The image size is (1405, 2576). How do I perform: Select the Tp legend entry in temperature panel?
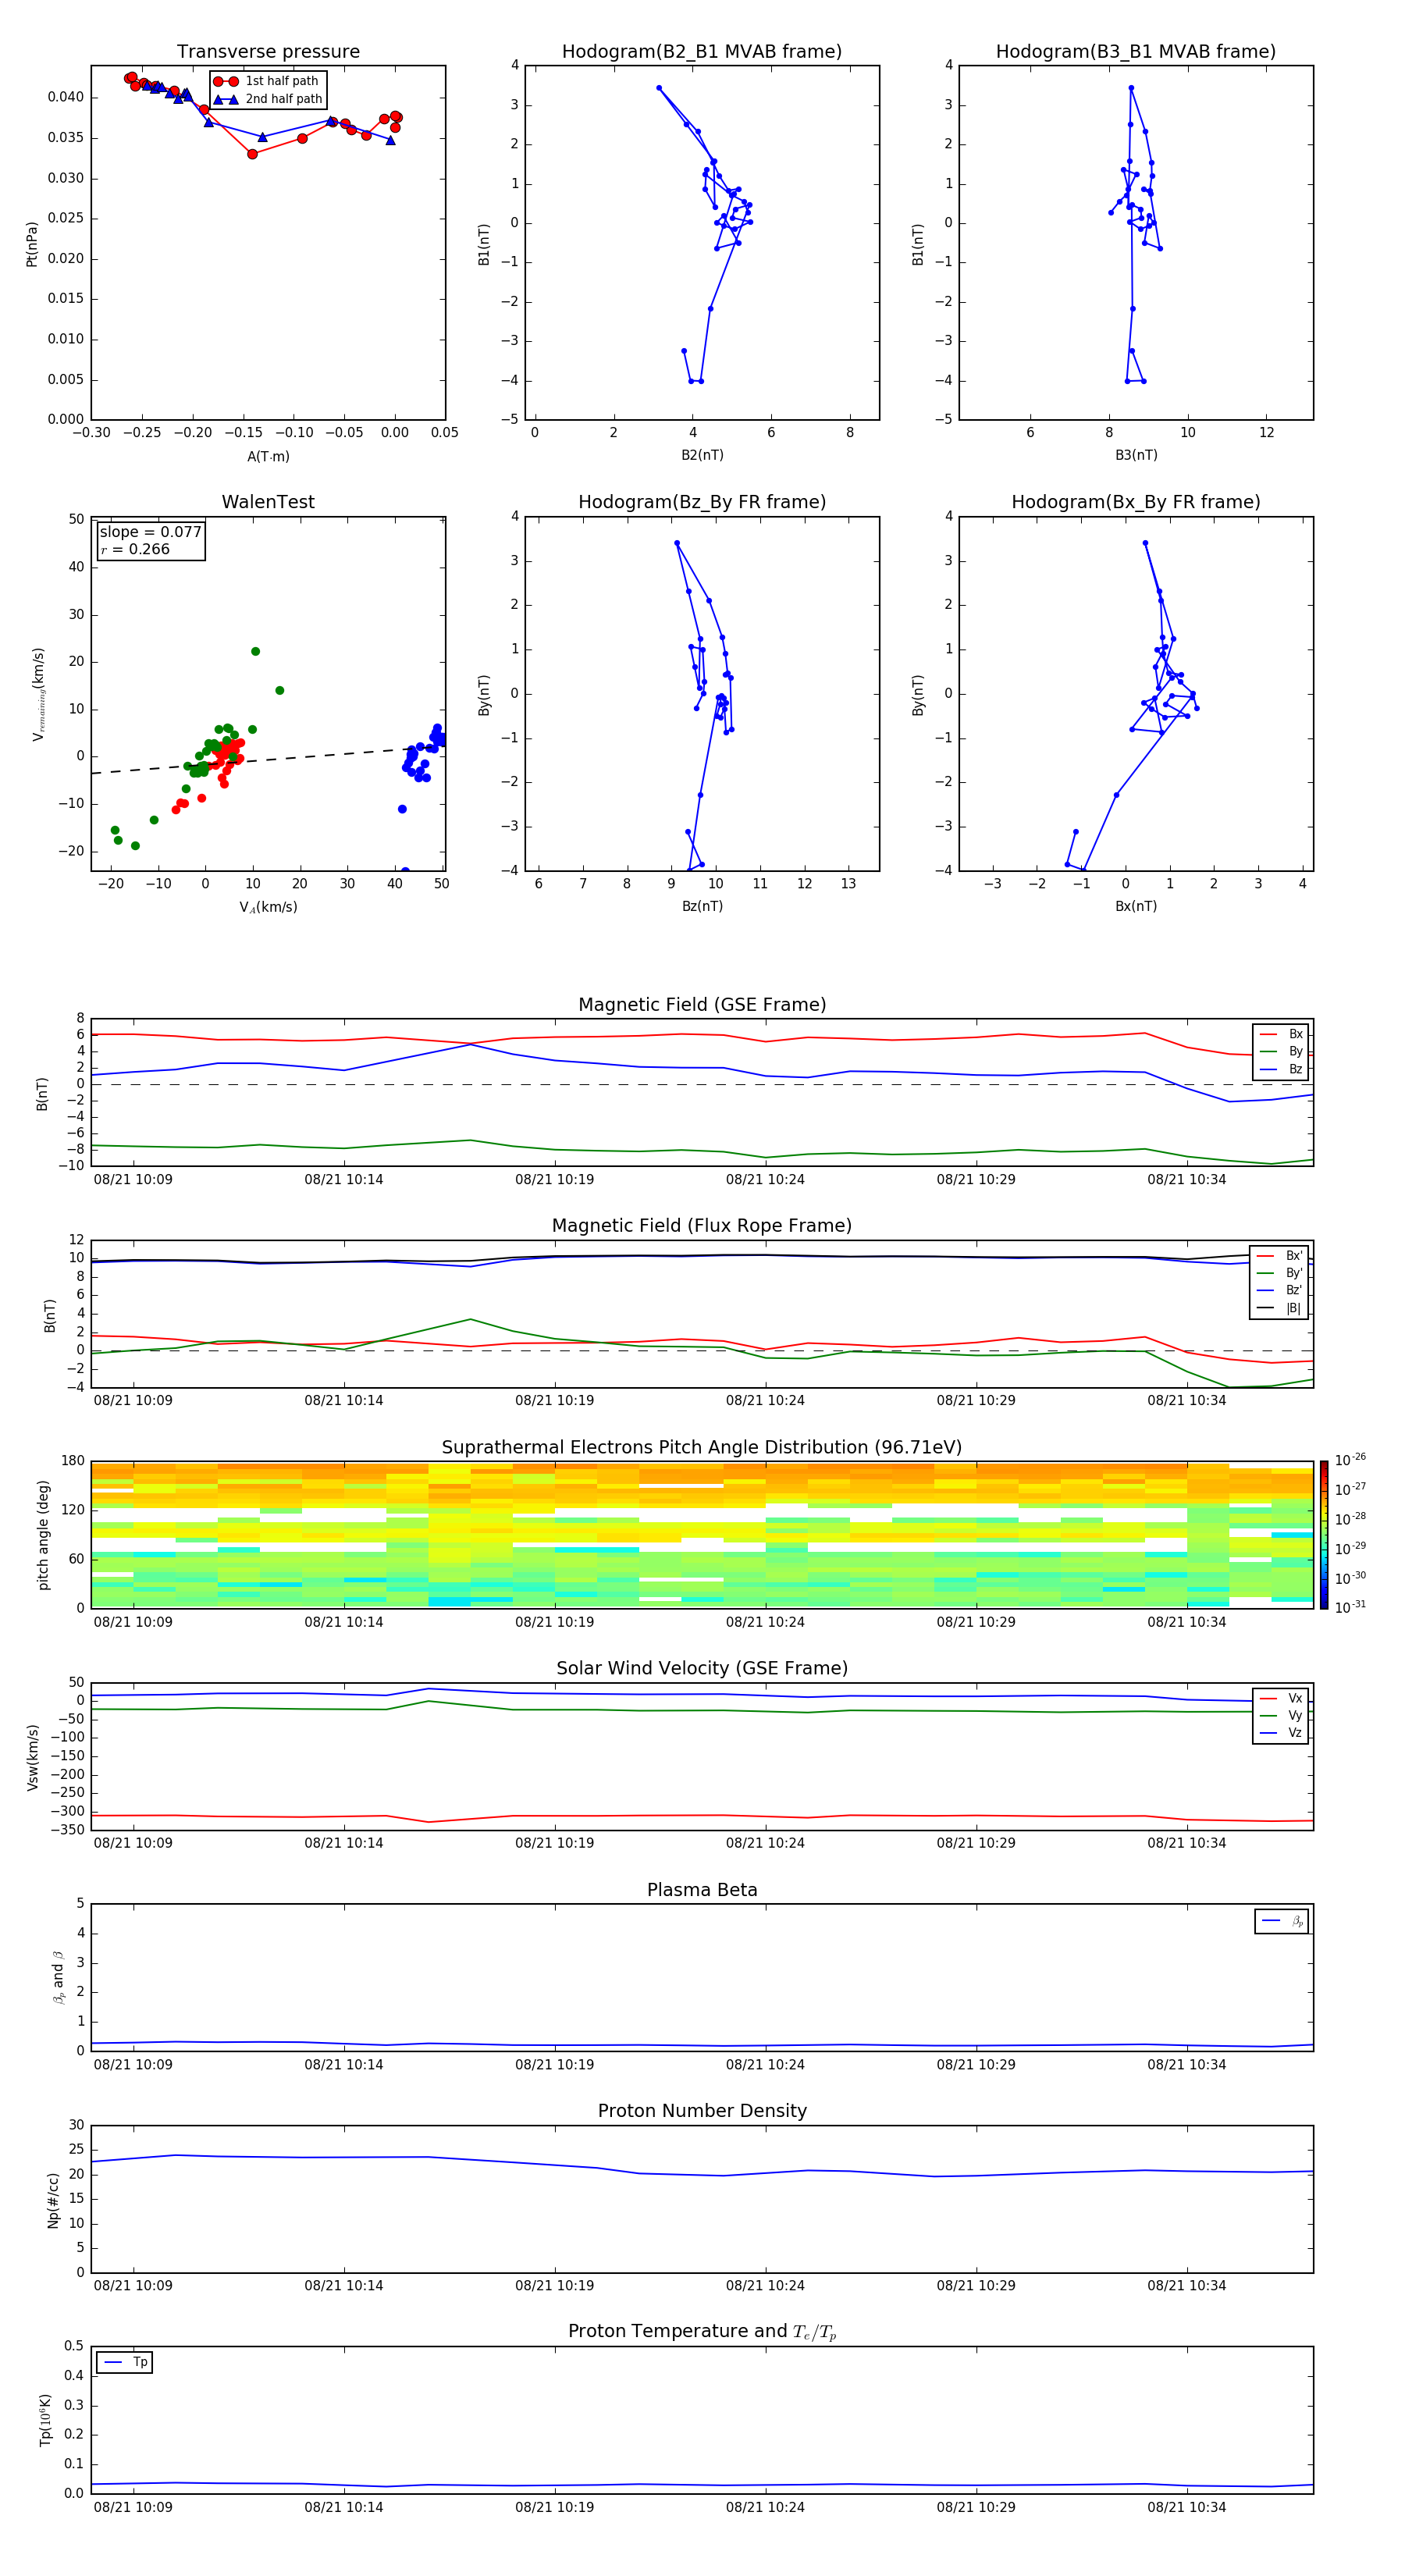pyautogui.click(x=125, y=2362)
